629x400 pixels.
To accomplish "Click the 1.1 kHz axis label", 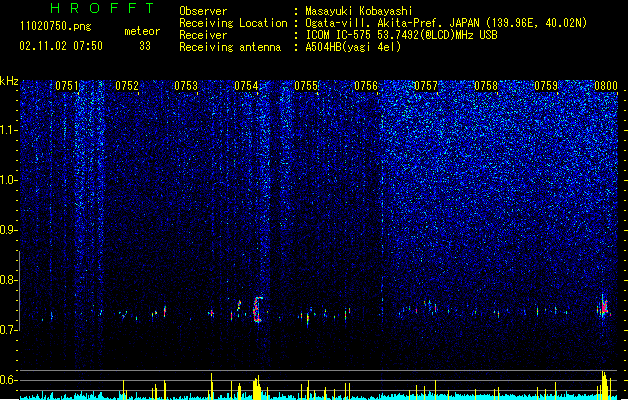I will tap(9, 130).
